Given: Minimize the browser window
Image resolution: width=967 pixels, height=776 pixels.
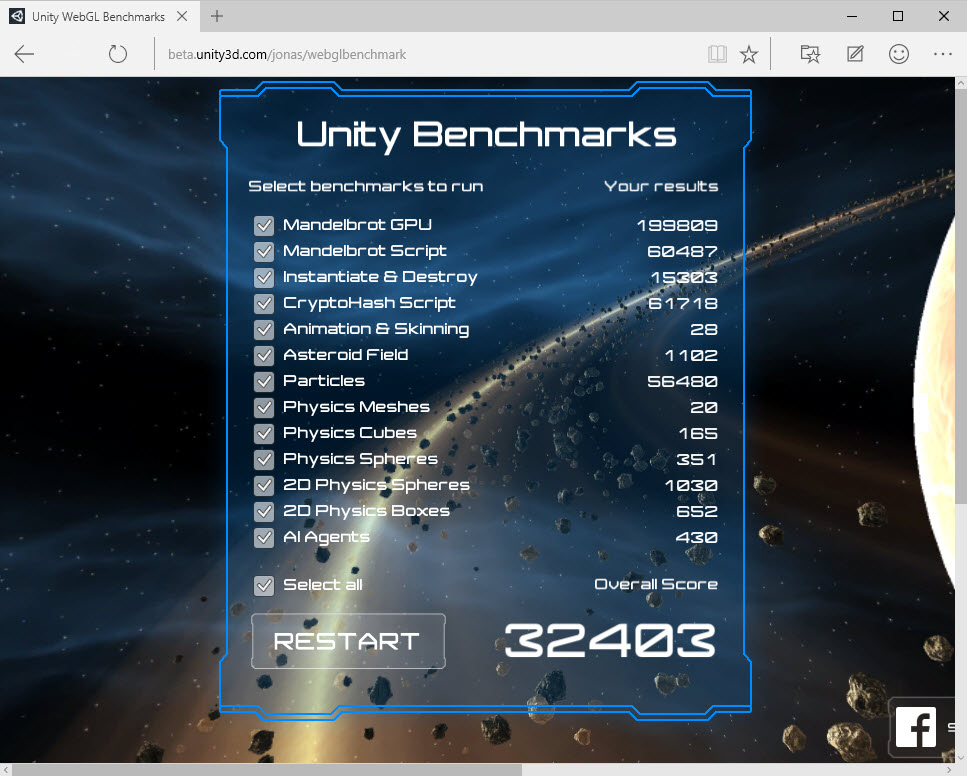Looking at the screenshot, I should pos(852,16).
